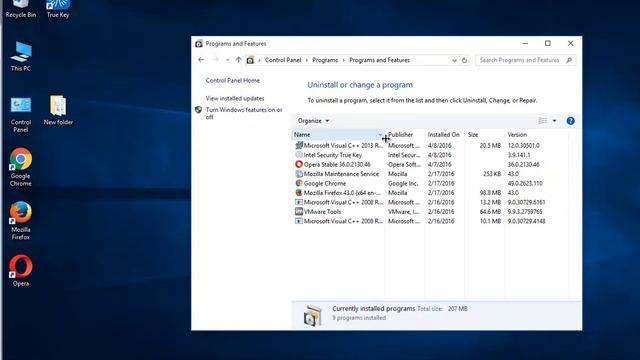Click the Mozilla Firefox 43.0 row icon

tap(299, 193)
